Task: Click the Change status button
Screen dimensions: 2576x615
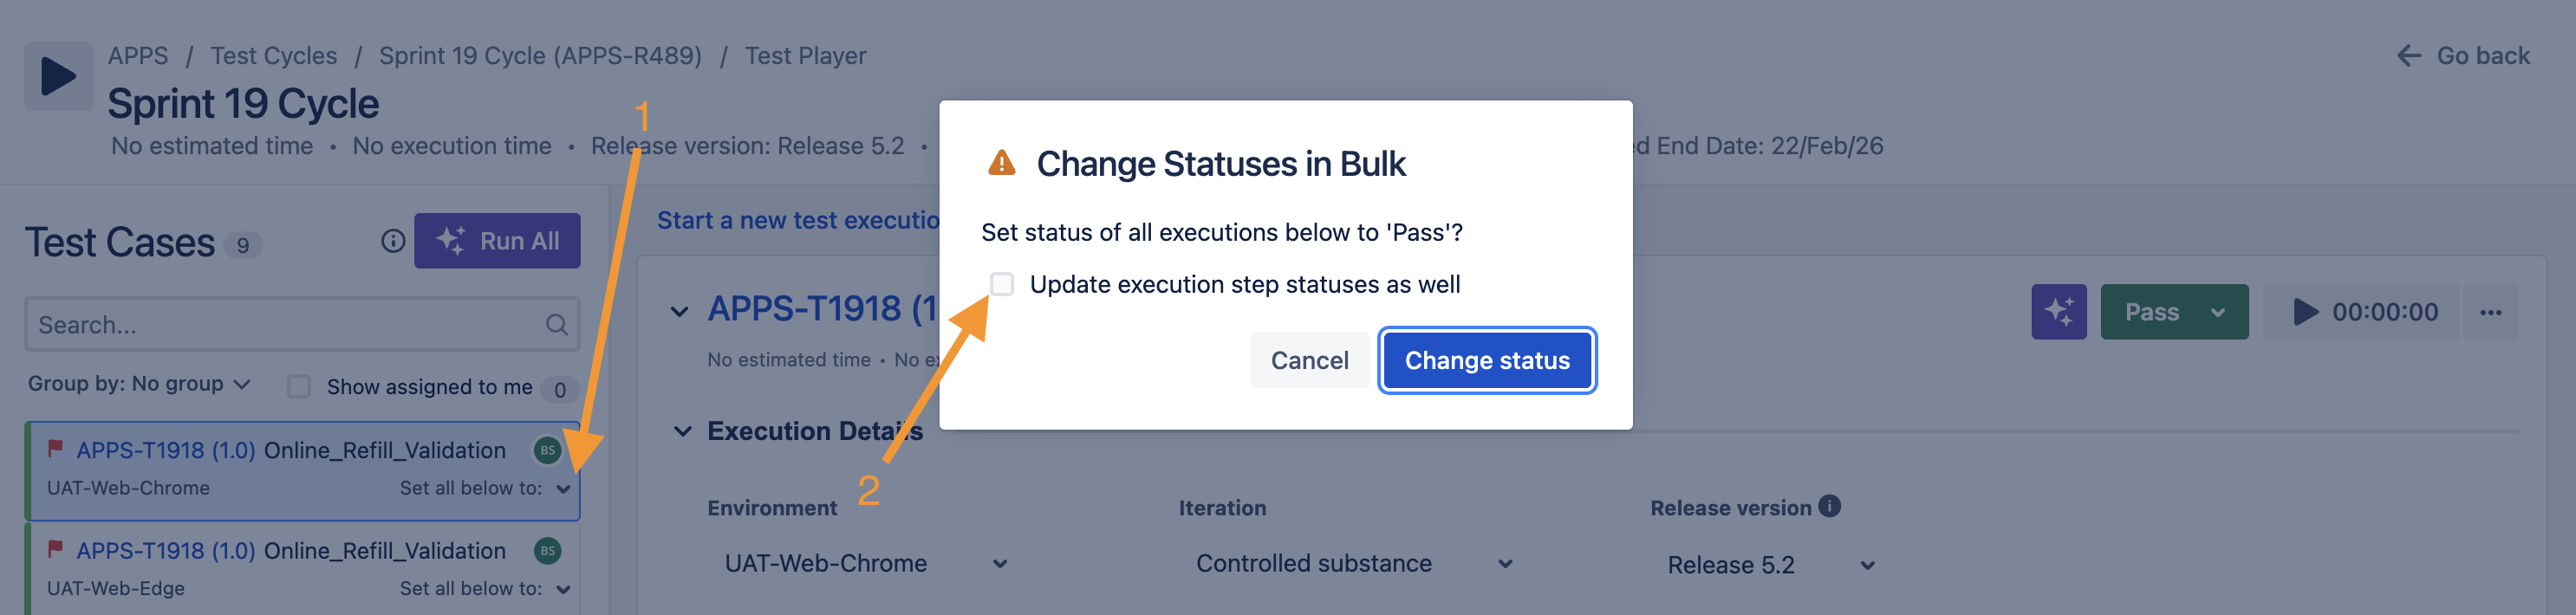Action: pyautogui.click(x=1486, y=360)
